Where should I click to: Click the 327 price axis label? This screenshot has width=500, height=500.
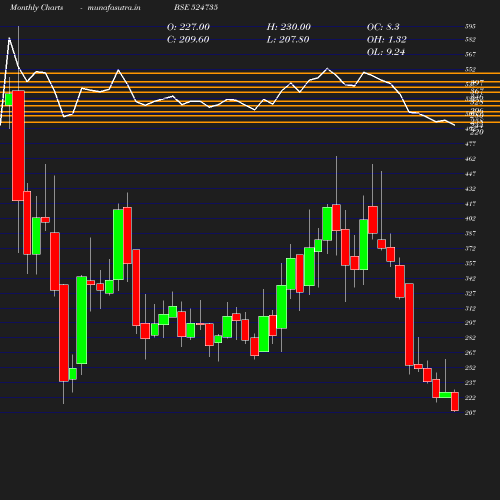470,294
